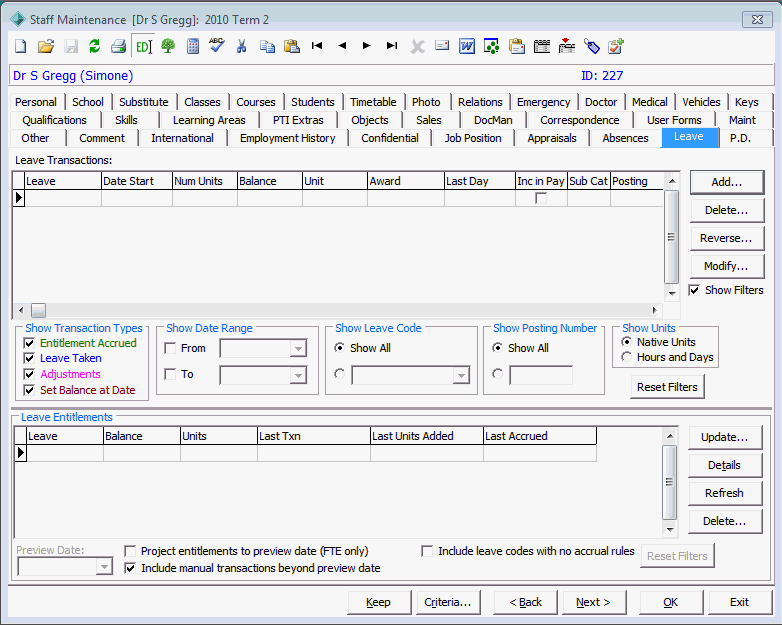This screenshot has height=625, width=782.
Task: Go to the first record icon
Action: [317, 45]
